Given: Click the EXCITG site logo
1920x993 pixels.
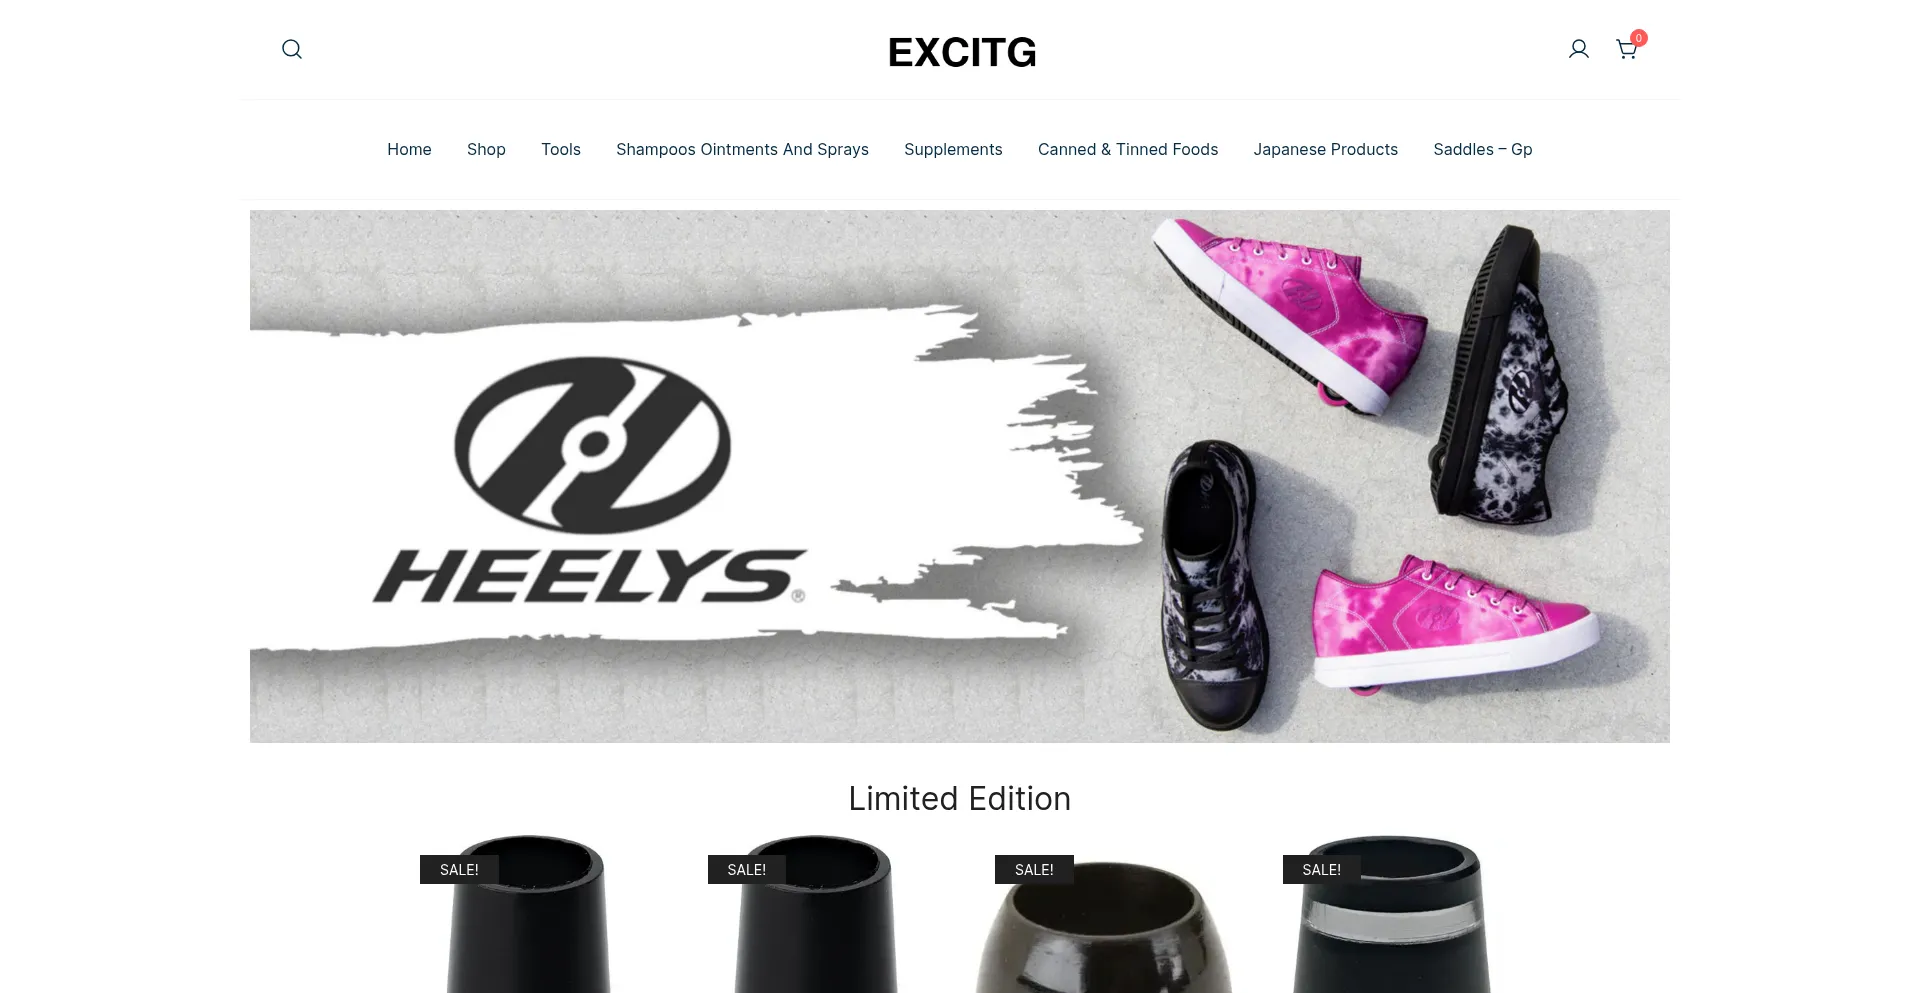Looking at the screenshot, I should tap(962, 52).
